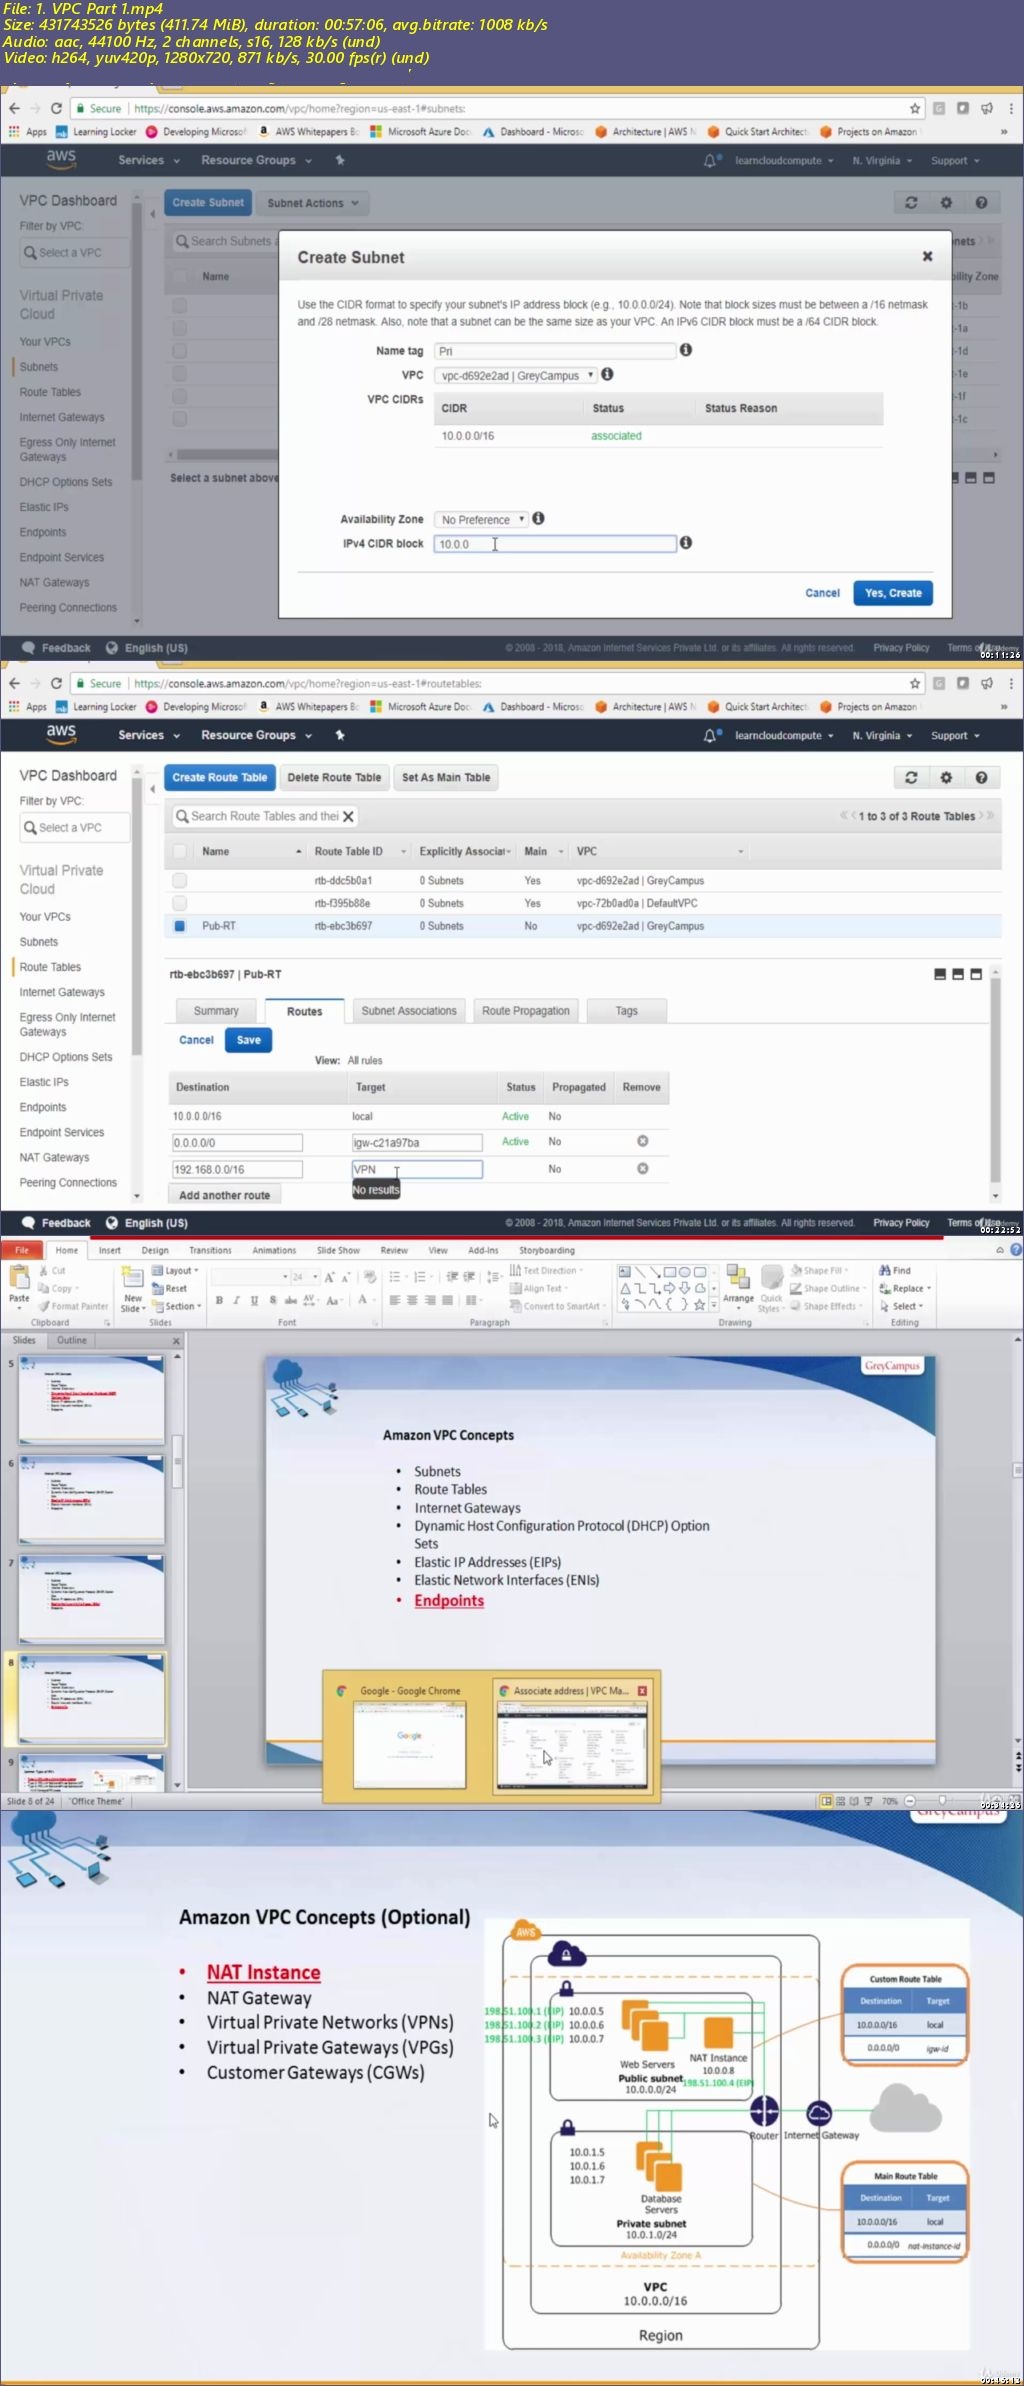The image size is (1024, 2386).
Task: Close the Create Subnet dialog
Action: pos(927,256)
